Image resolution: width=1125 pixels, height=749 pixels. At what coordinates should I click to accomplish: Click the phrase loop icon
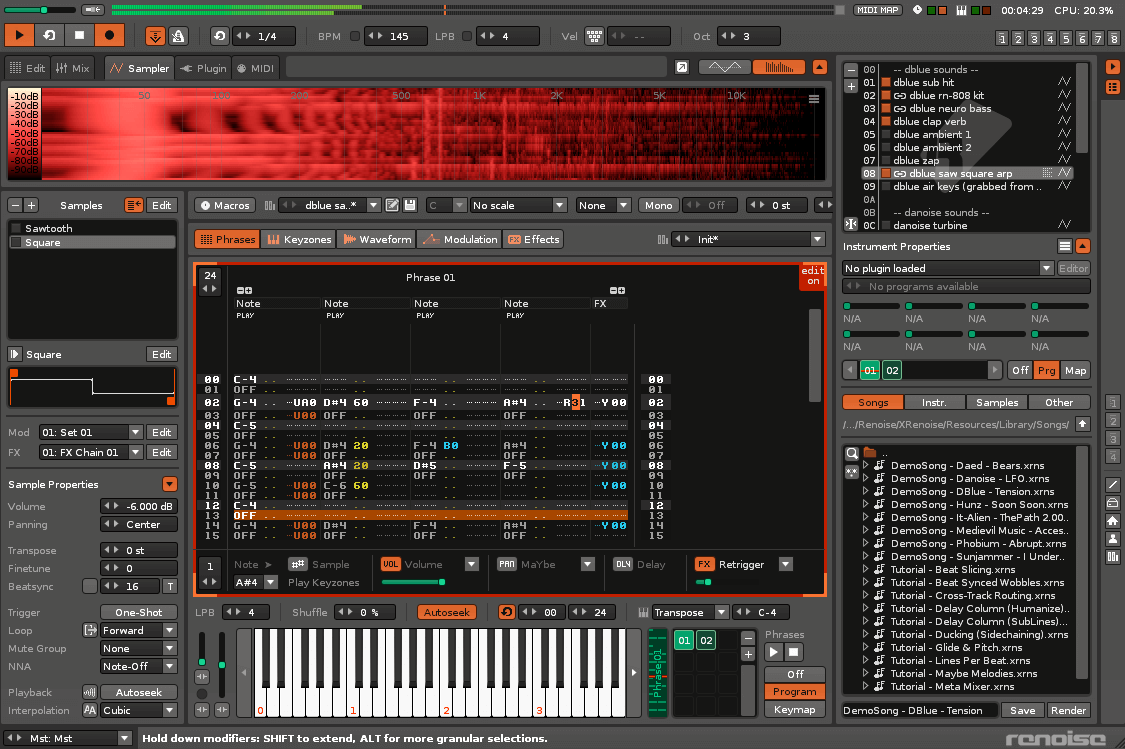point(506,612)
